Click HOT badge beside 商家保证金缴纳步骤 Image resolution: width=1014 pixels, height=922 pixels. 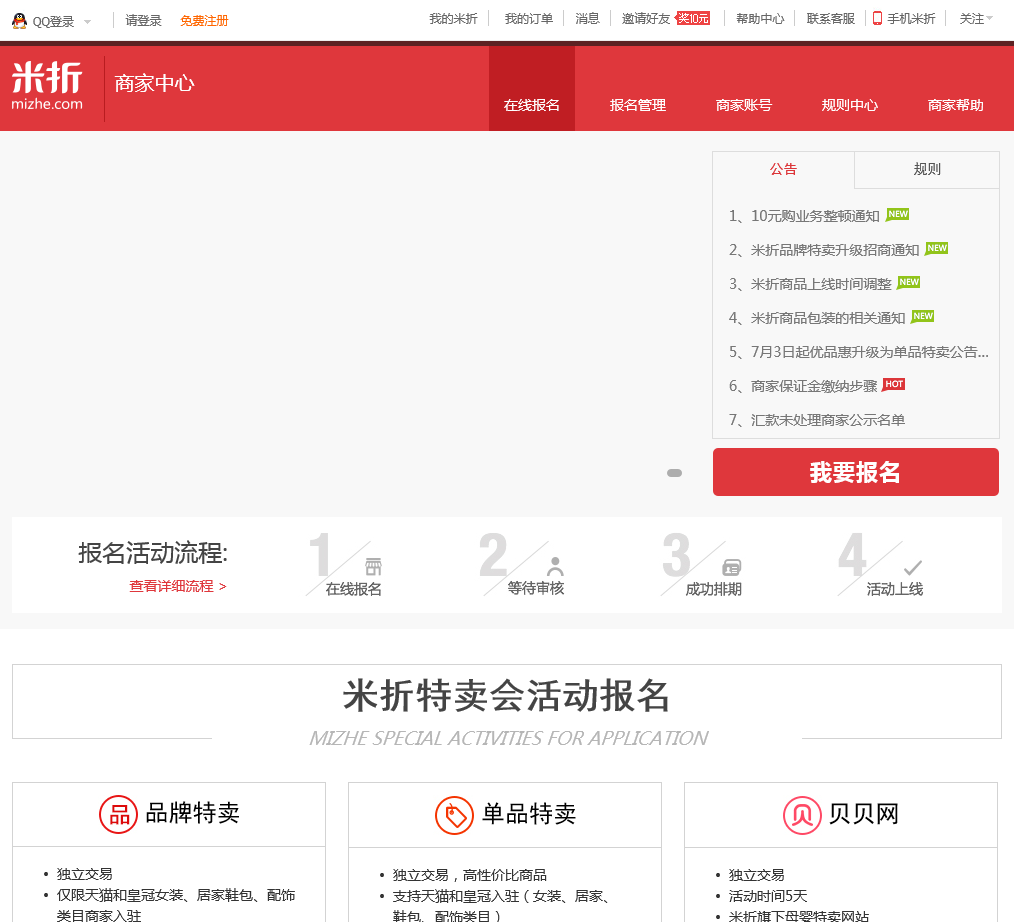tap(894, 384)
